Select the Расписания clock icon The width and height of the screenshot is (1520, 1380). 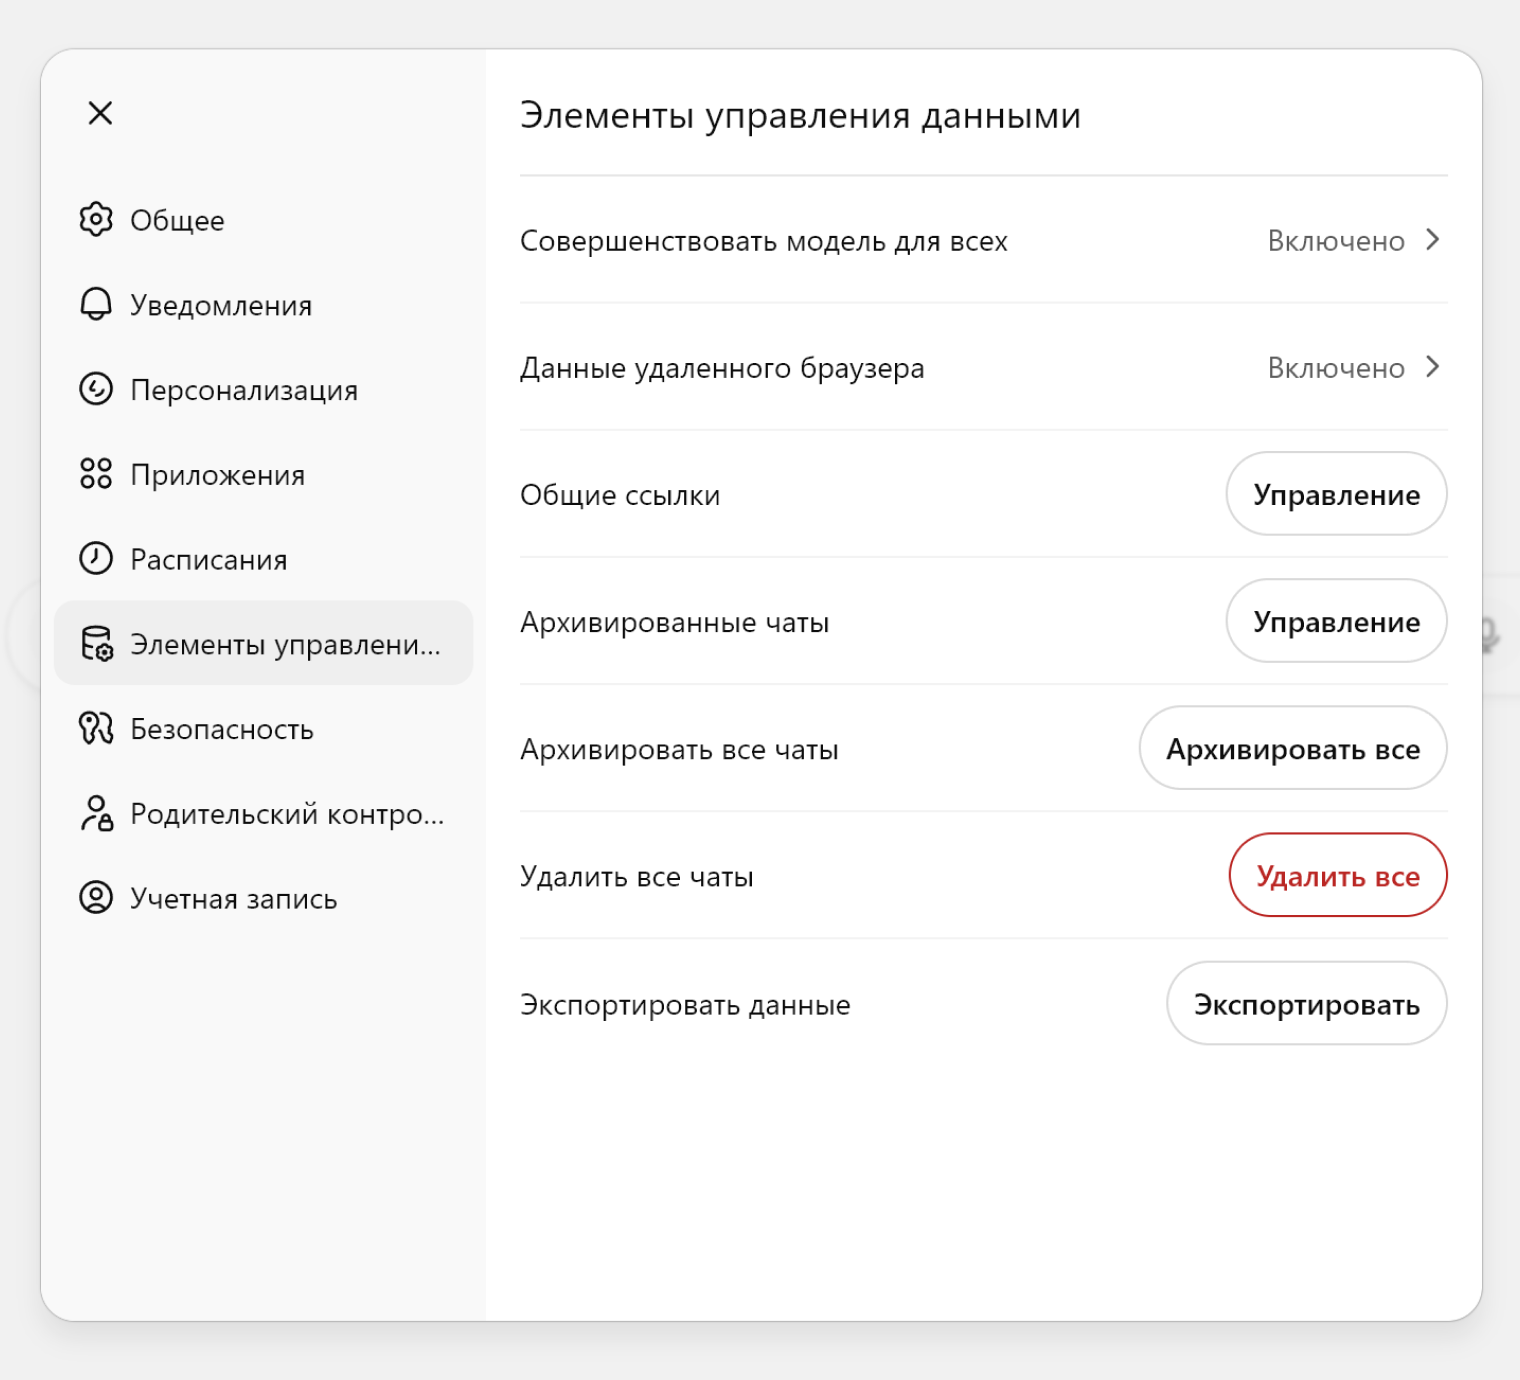[x=96, y=560]
